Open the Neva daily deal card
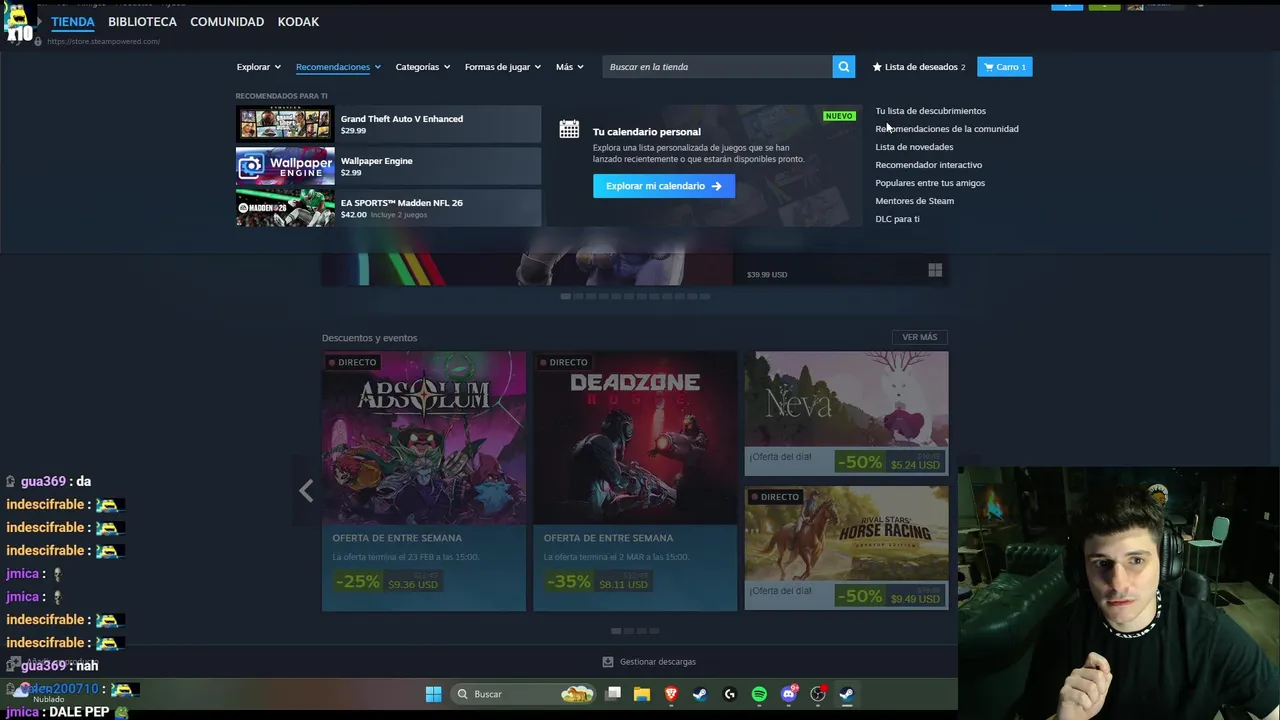Image resolution: width=1280 pixels, height=720 pixels. [x=846, y=414]
